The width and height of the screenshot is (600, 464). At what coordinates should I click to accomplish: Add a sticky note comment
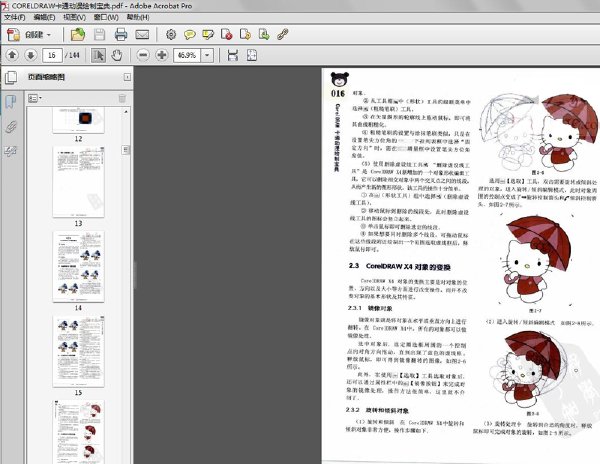tap(189, 35)
